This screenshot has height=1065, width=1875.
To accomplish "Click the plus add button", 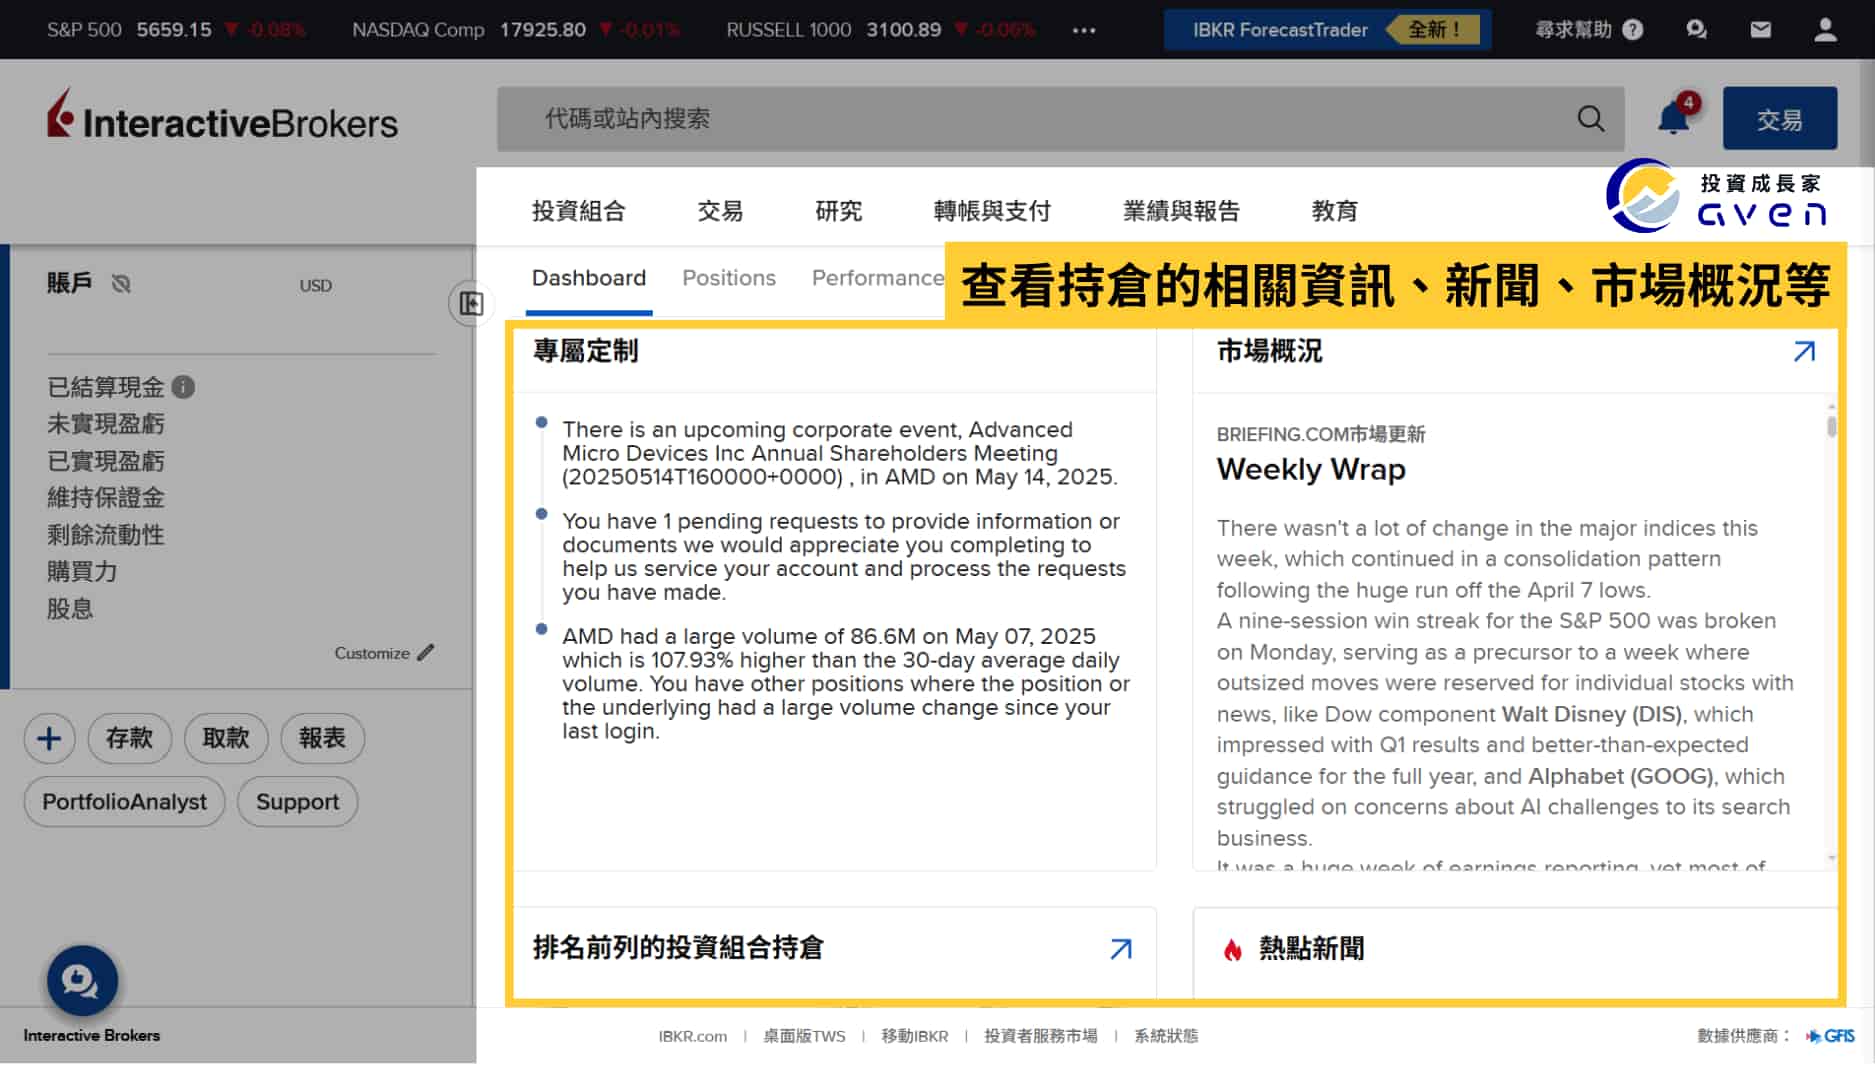I will [49, 739].
